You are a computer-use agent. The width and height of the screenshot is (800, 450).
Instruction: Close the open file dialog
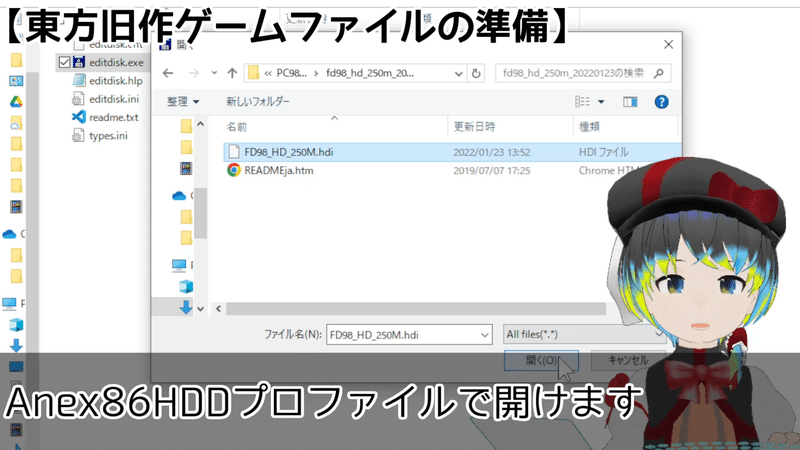point(668,45)
